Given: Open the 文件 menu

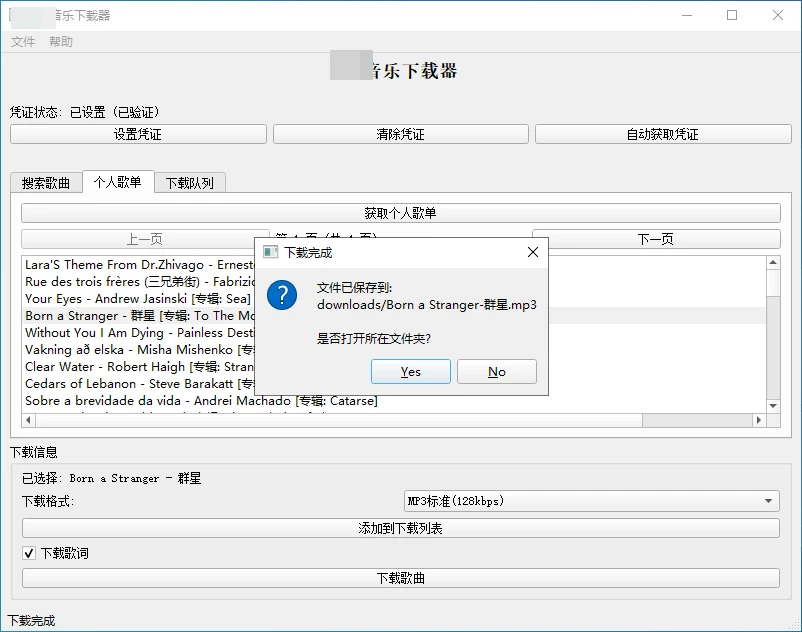Looking at the screenshot, I should tap(23, 42).
